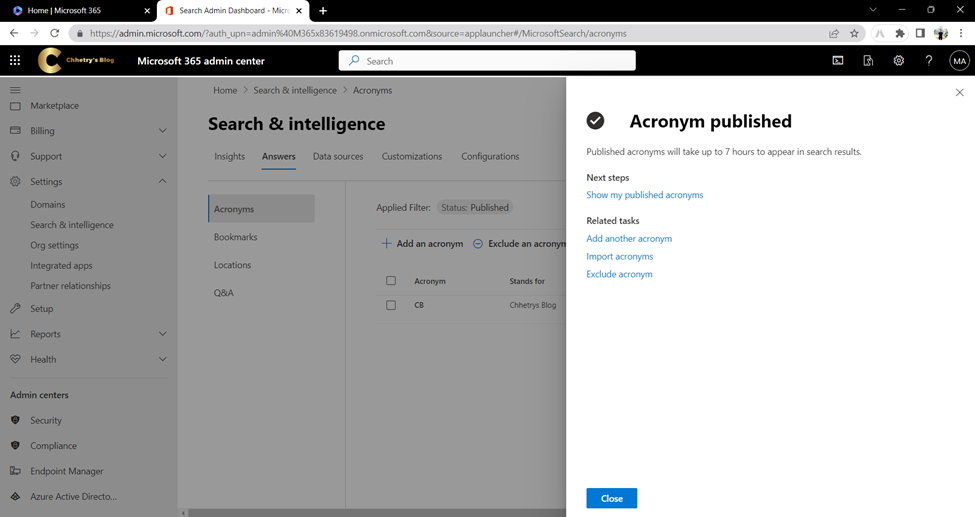Switch to Customizations tab
This screenshot has height=517, width=975.
click(412, 157)
